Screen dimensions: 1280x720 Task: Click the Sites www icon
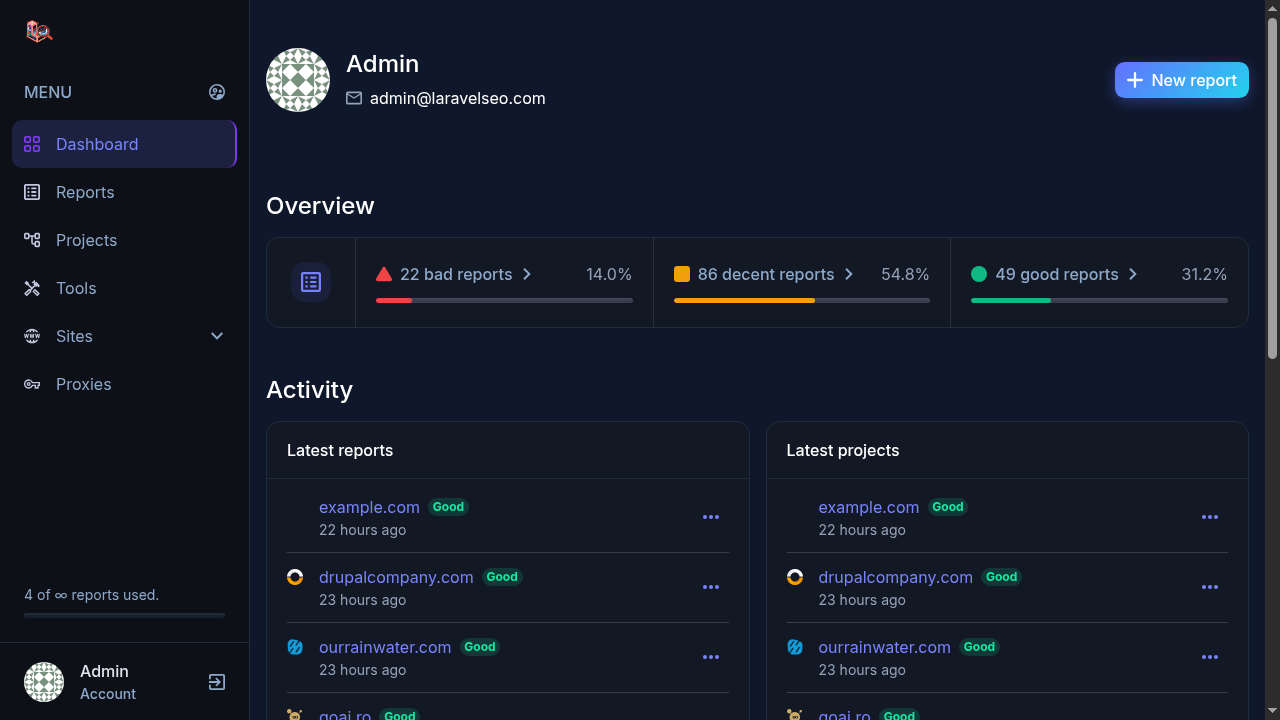(x=32, y=336)
